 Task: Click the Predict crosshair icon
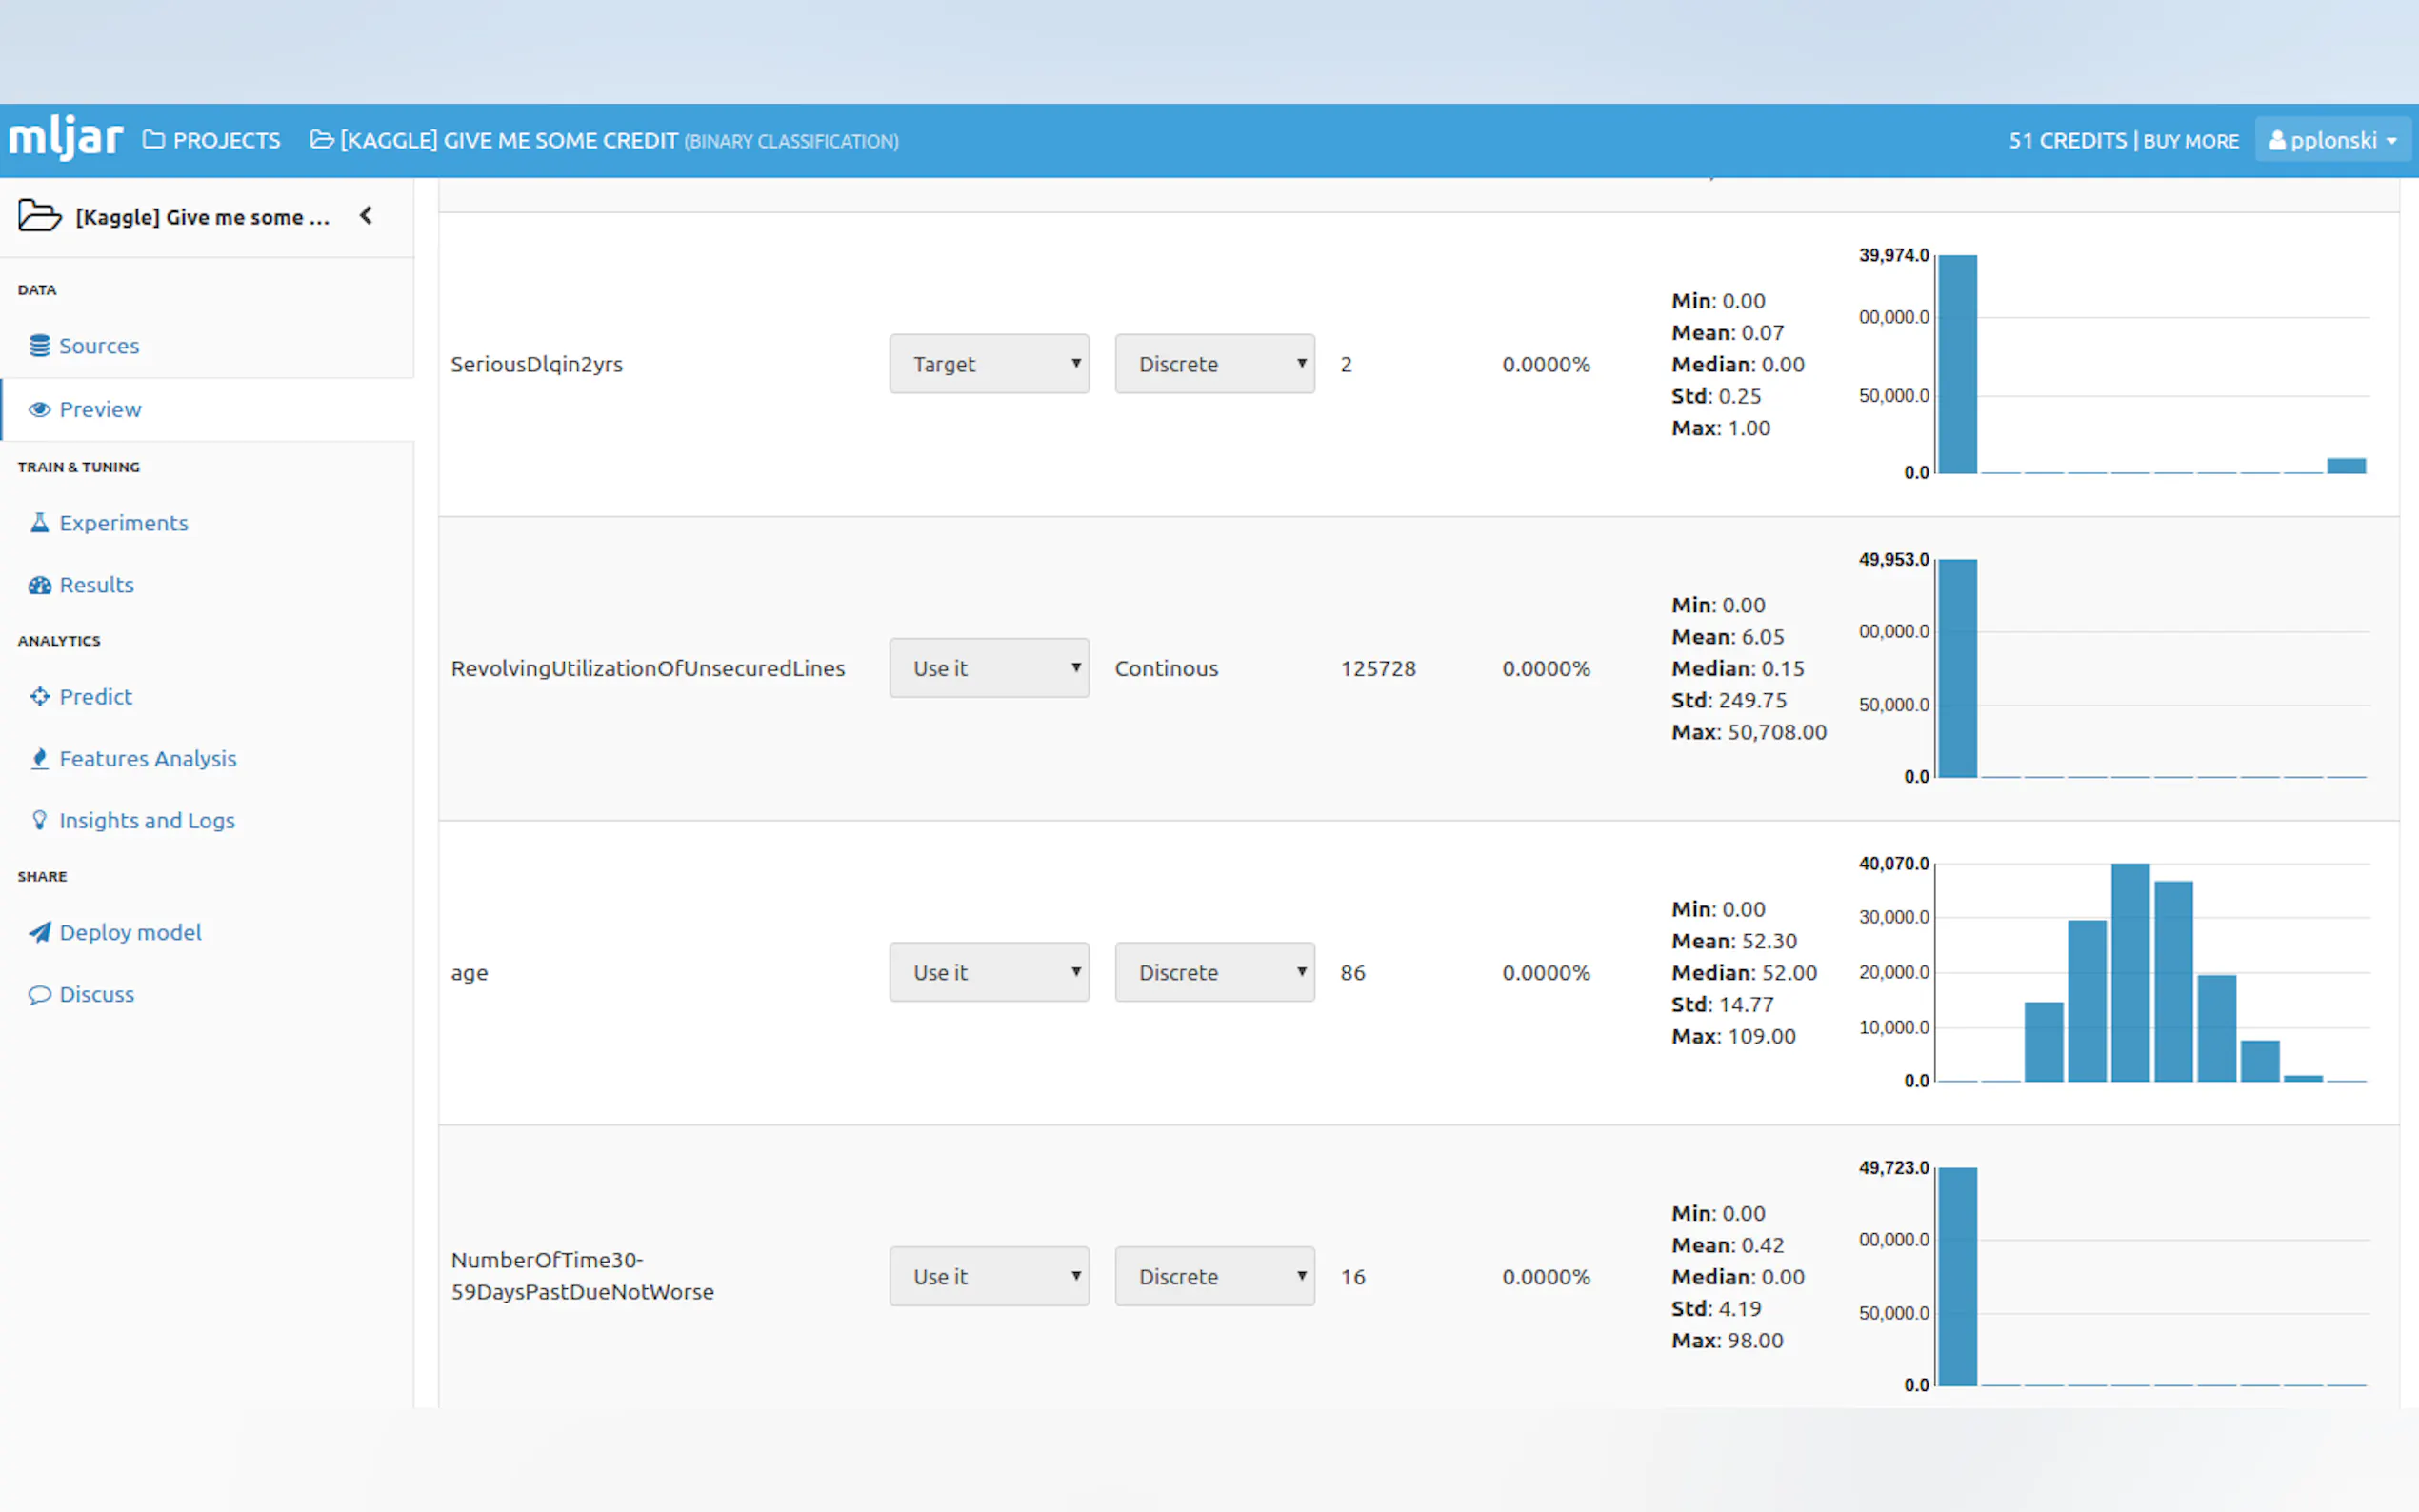click(39, 696)
